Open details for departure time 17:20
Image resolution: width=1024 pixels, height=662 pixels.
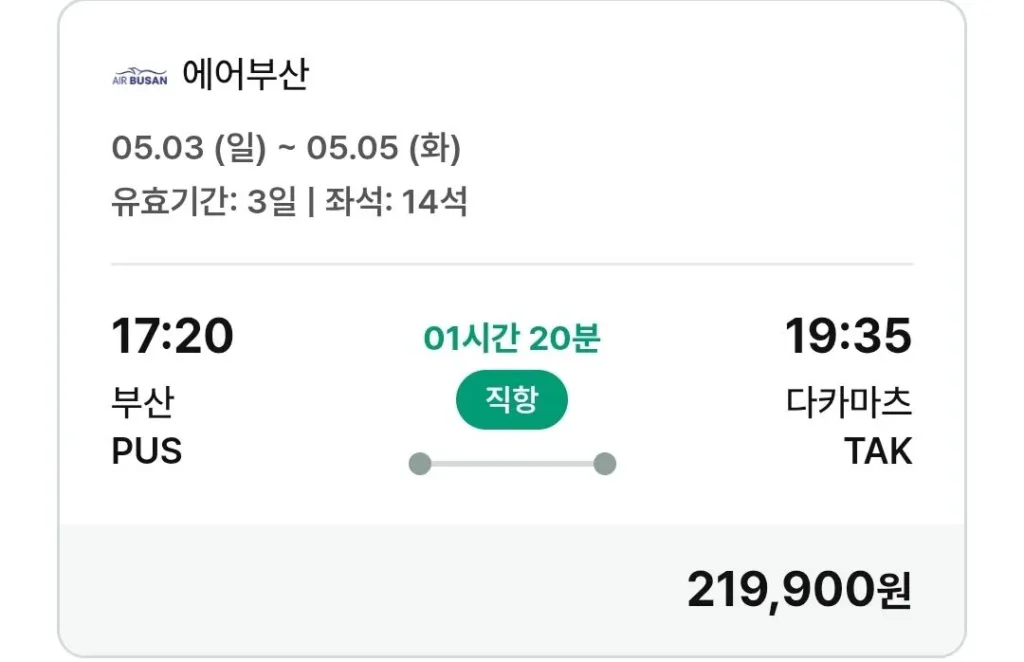(x=171, y=337)
